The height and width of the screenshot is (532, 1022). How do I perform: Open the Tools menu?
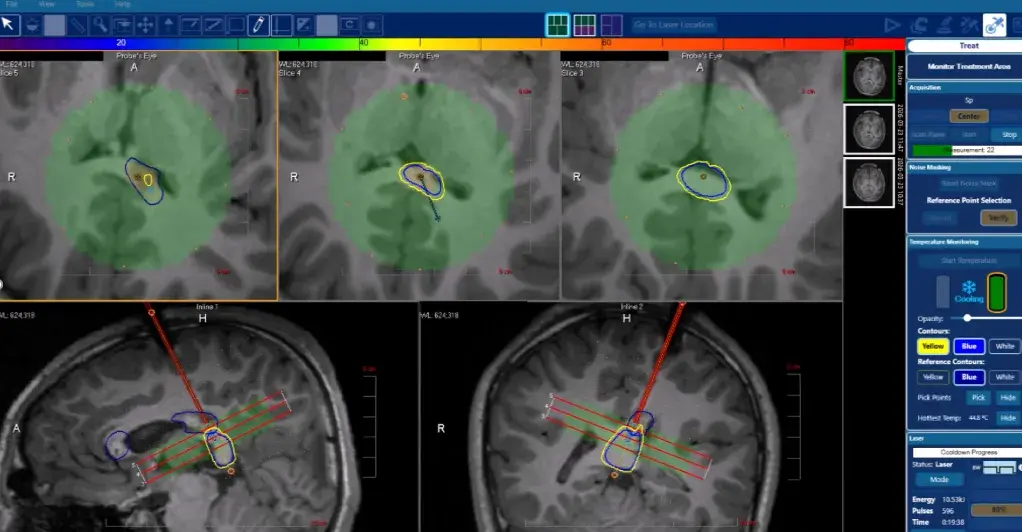[x=85, y=4]
